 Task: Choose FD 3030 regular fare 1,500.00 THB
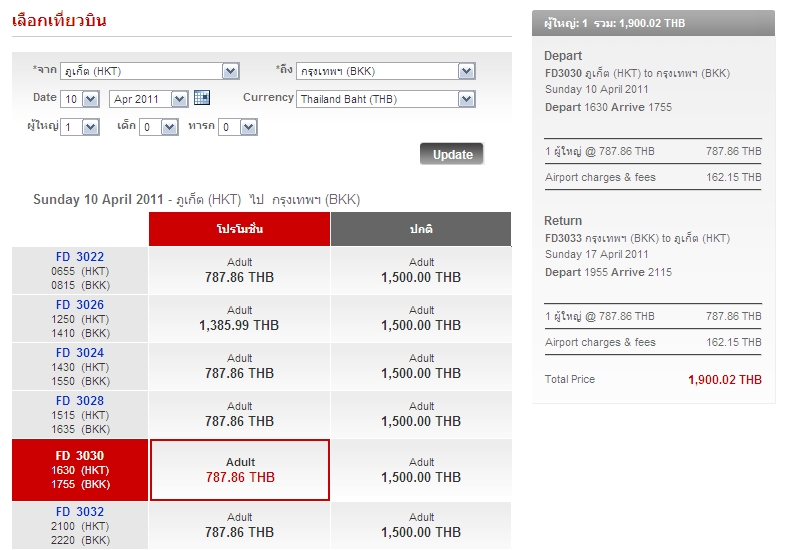coord(421,470)
